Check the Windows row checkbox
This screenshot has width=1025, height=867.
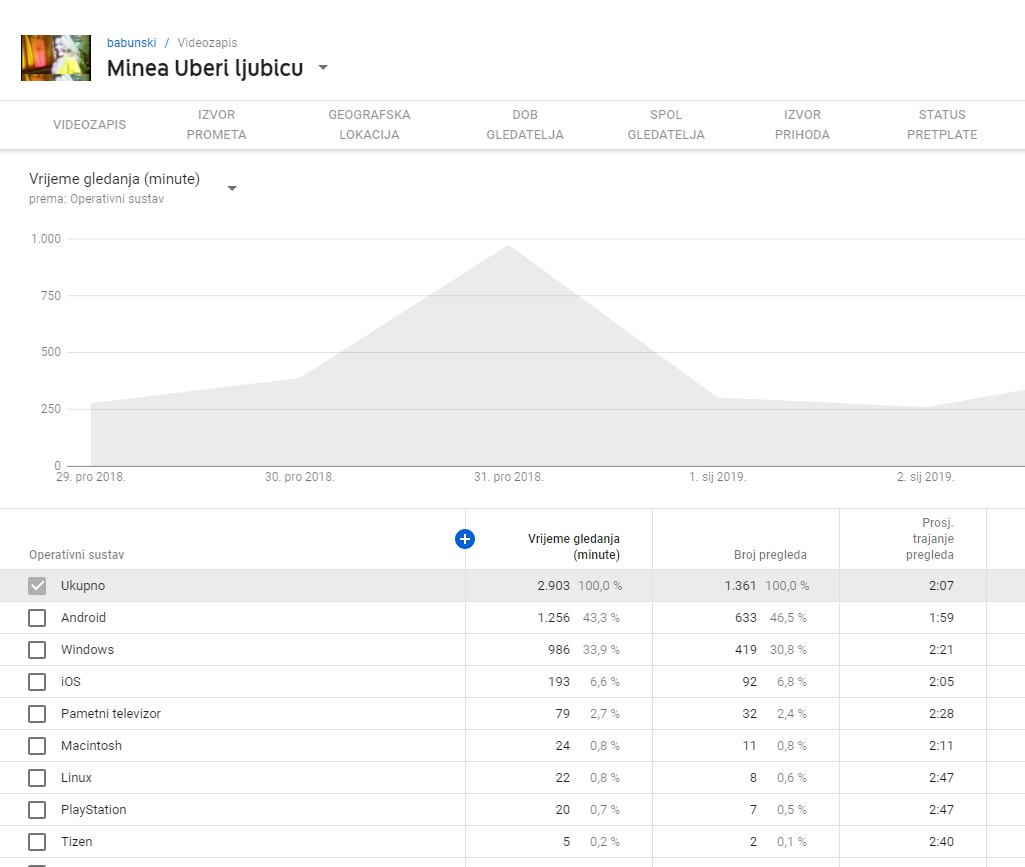tap(37, 650)
